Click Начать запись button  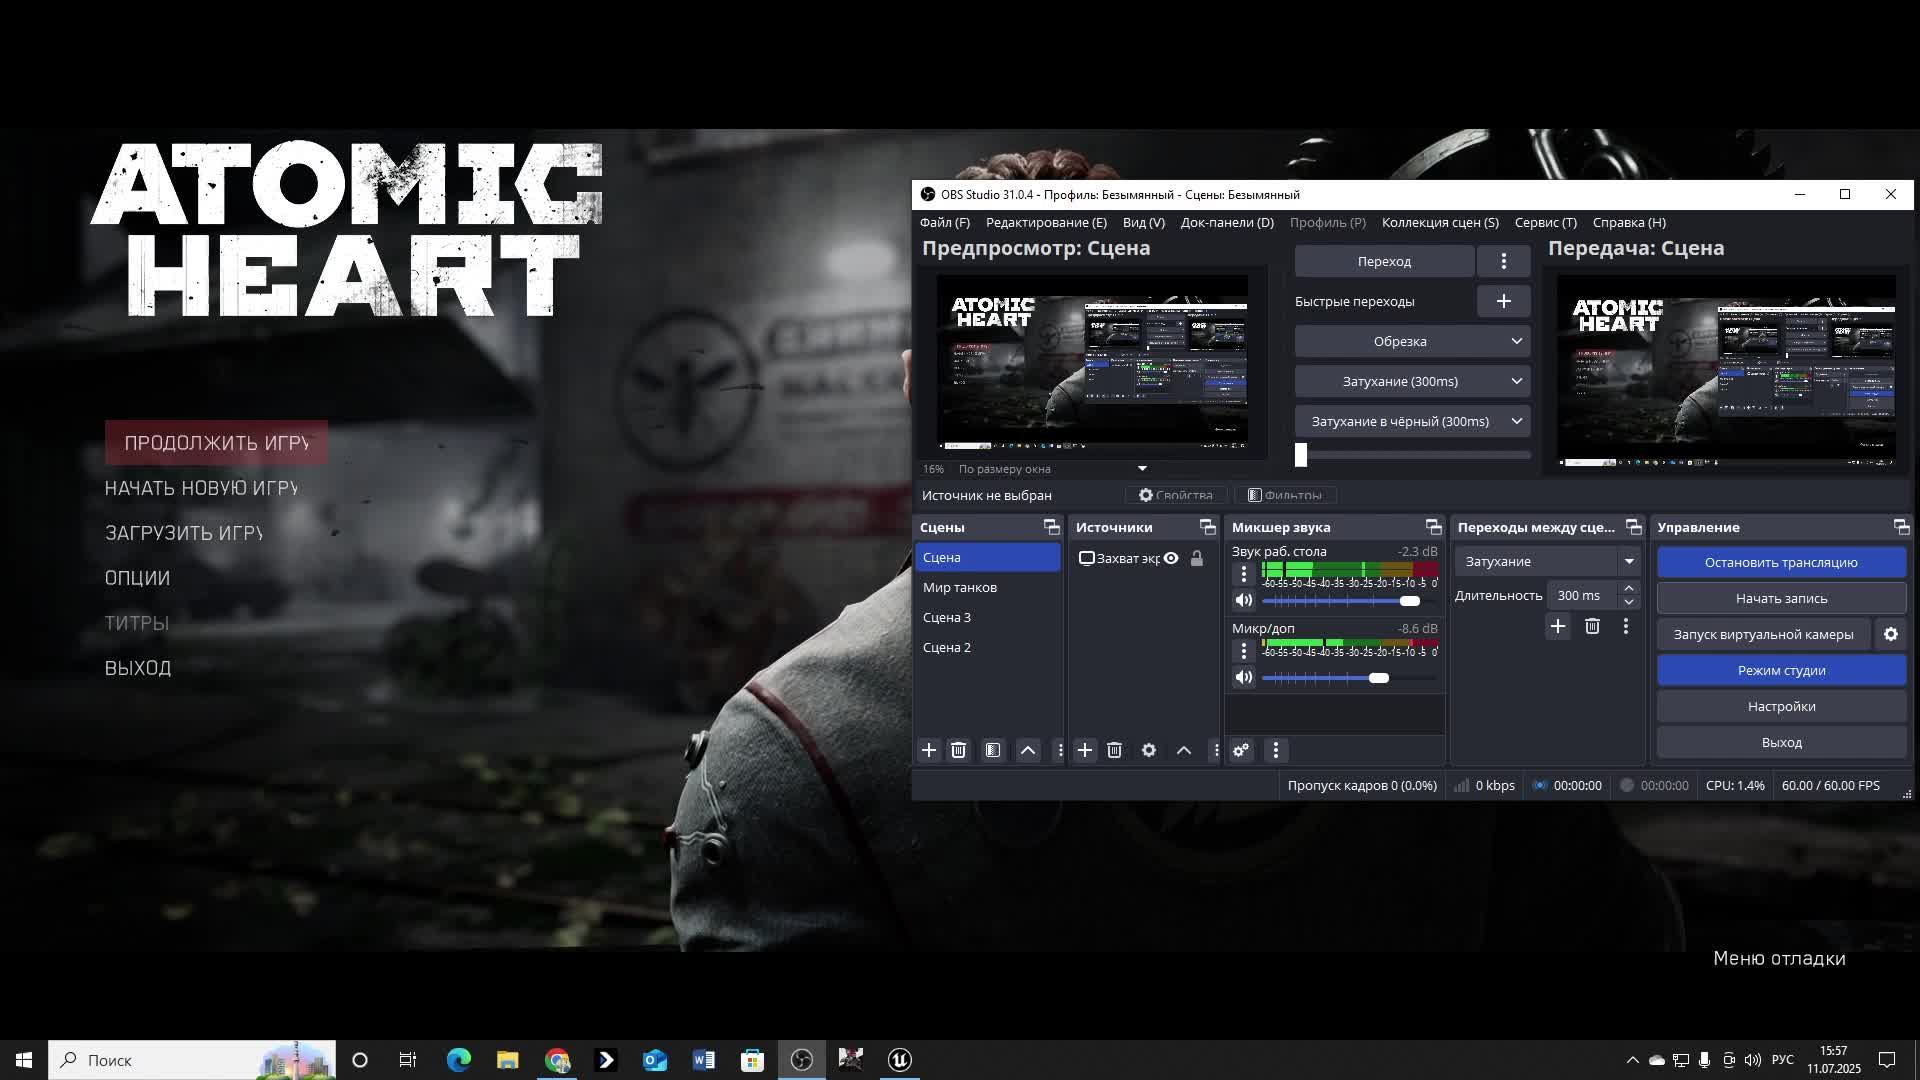coord(1781,598)
